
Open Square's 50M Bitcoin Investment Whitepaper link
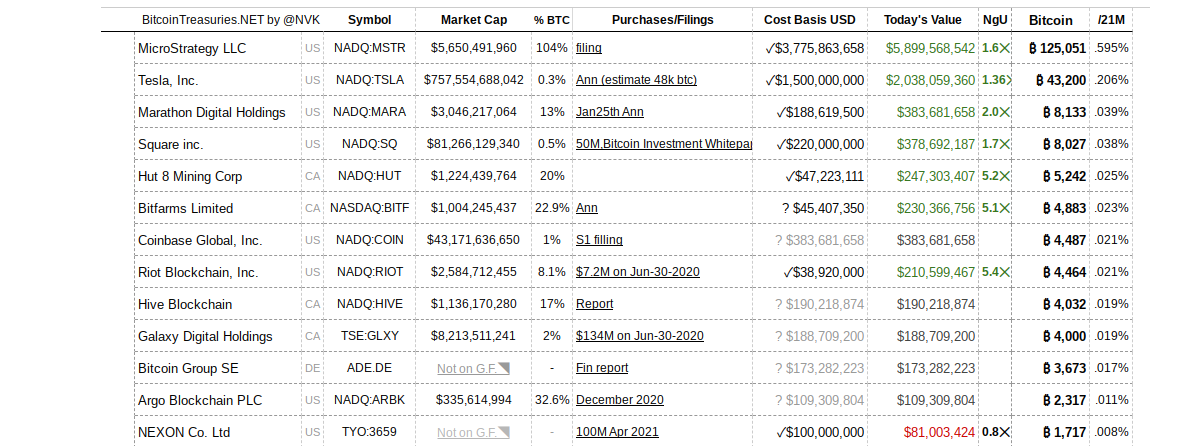coord(664,144)
